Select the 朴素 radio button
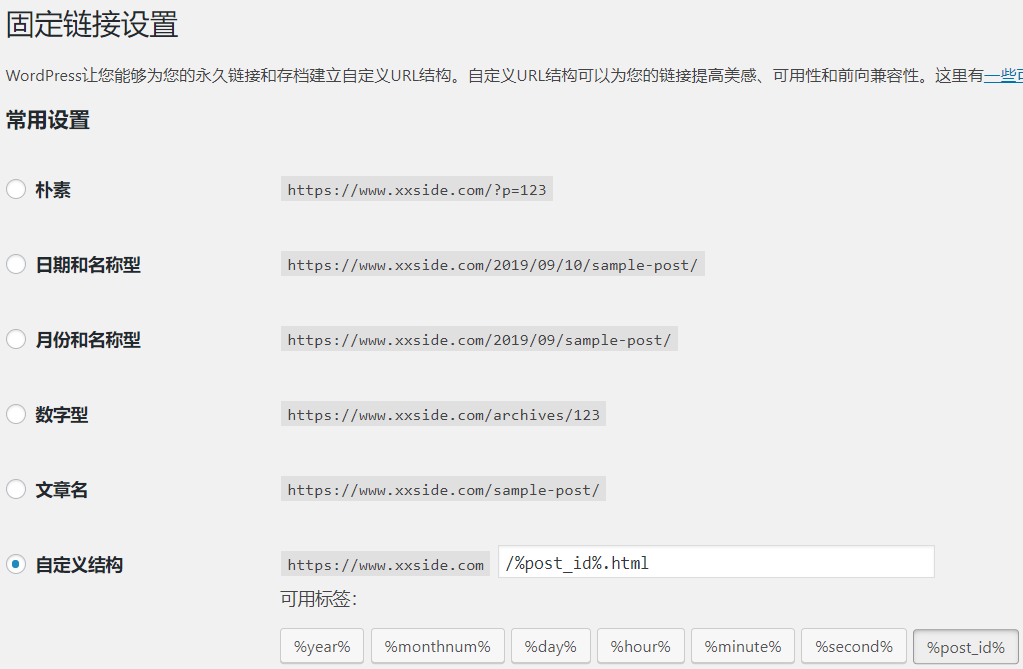Screen dimensions: 1023x669 tap(16, 189)
